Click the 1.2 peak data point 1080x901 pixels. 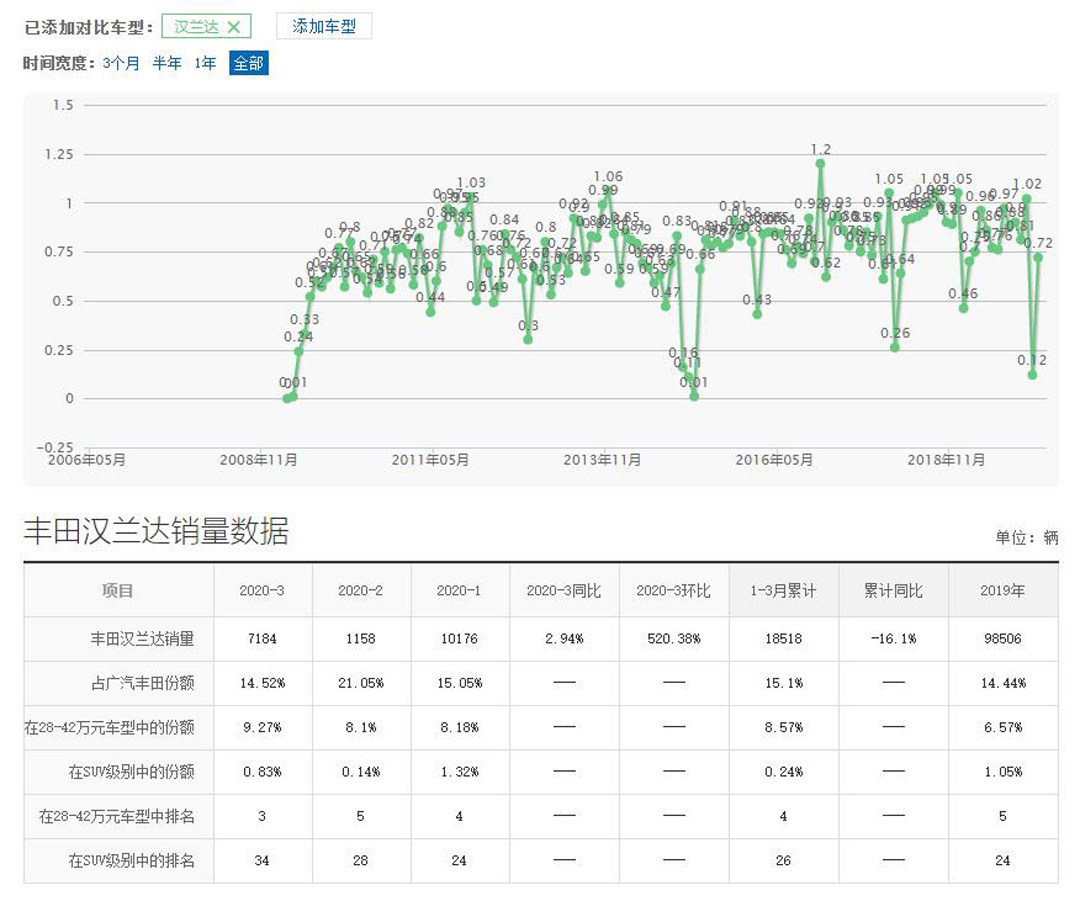click(820, 163)
